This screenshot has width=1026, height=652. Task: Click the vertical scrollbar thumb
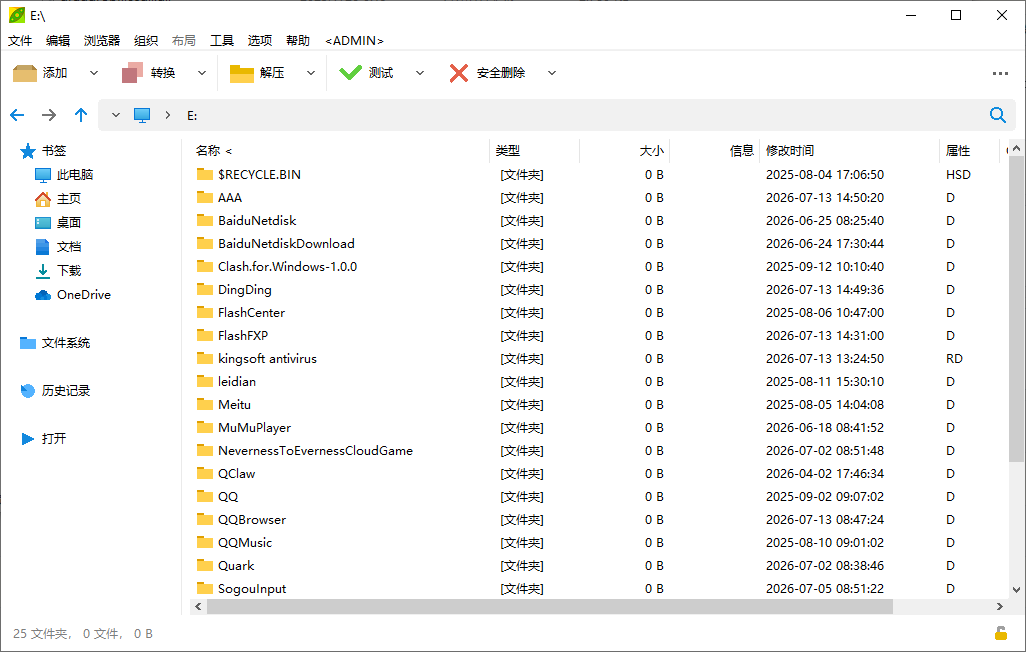click(x=1016, y=308)
